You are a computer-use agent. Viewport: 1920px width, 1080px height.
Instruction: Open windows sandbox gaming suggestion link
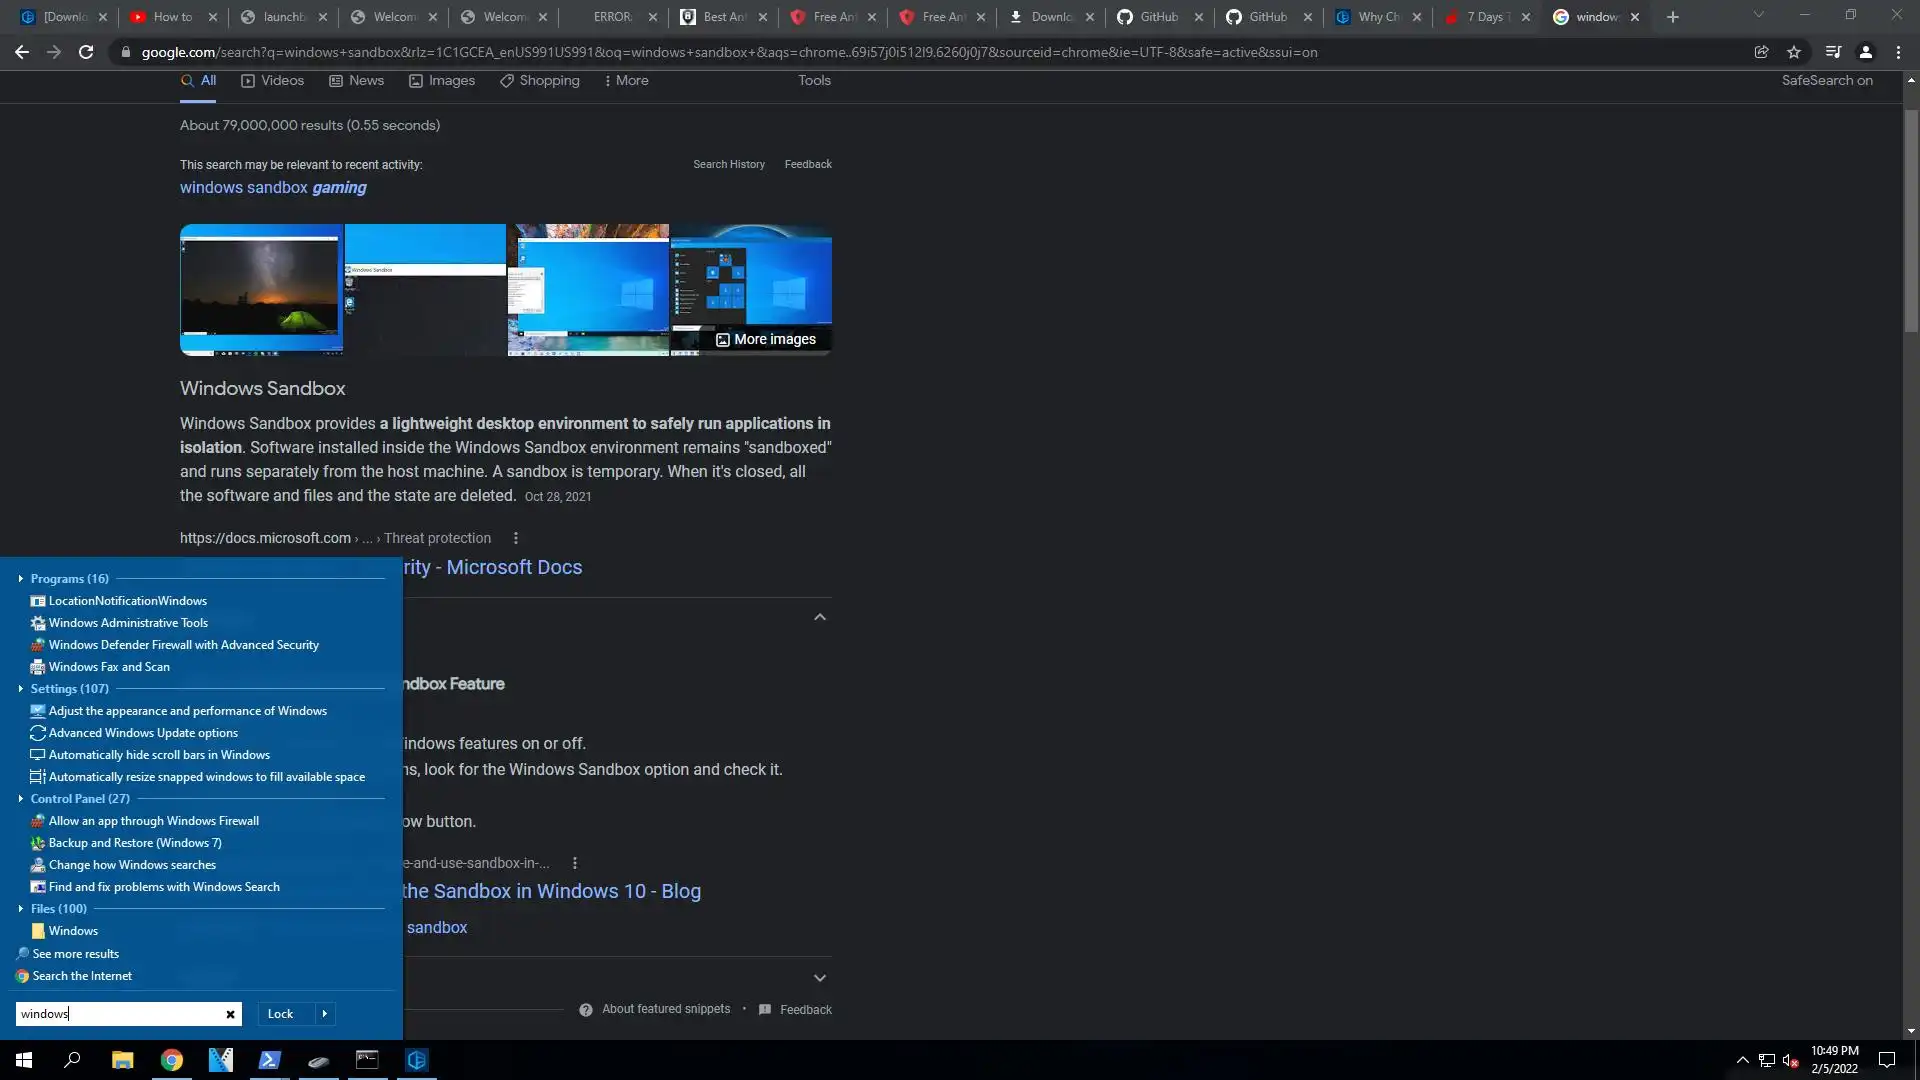273,187
